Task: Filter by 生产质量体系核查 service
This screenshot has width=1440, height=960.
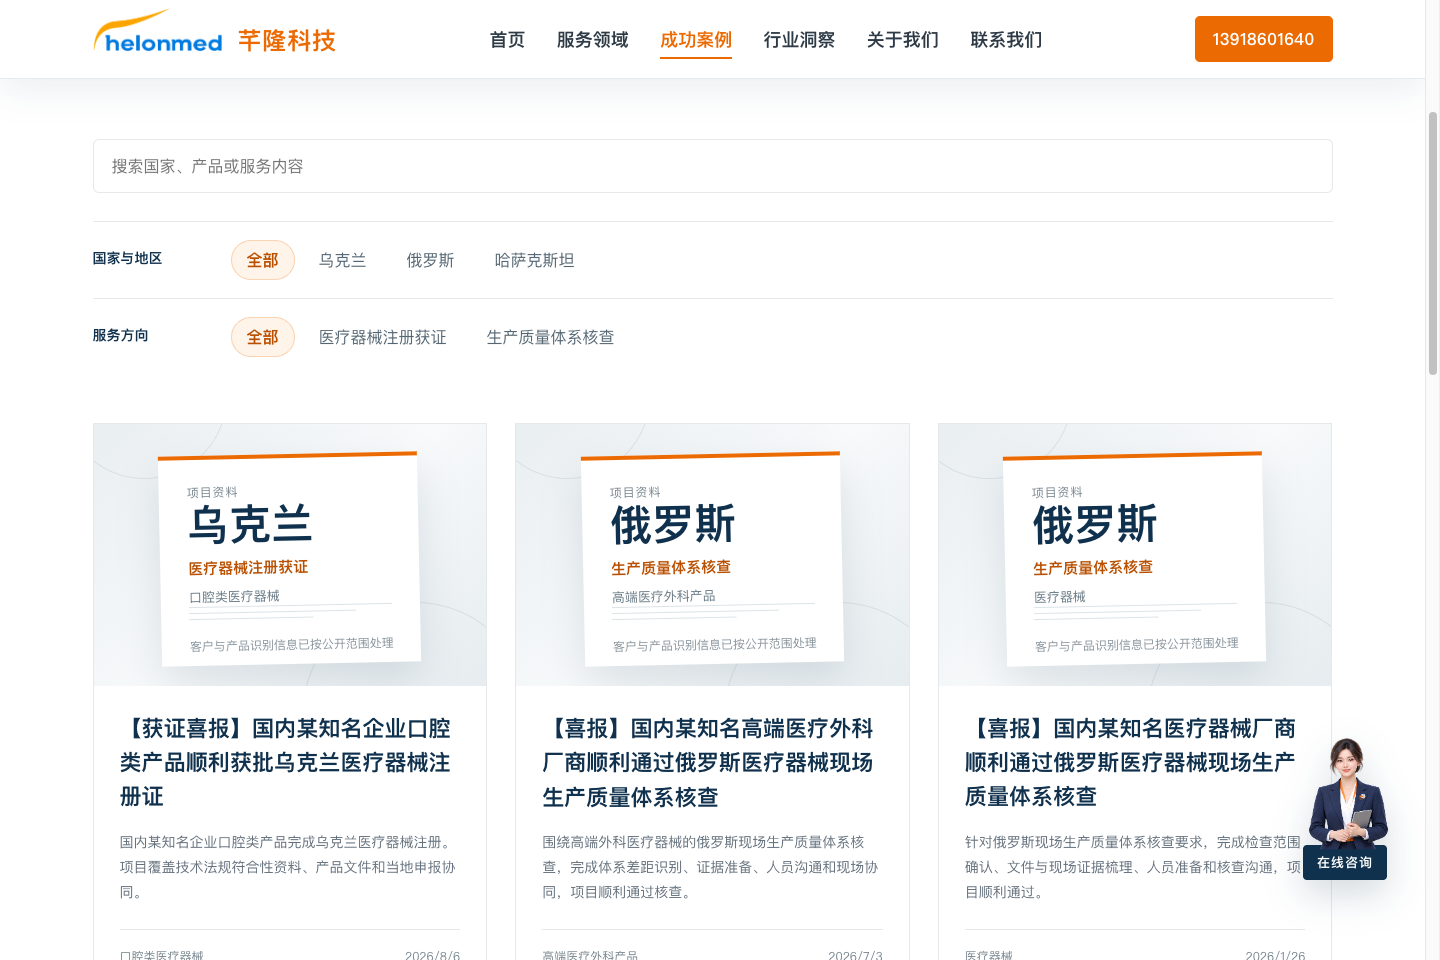Action: point(551,337)
